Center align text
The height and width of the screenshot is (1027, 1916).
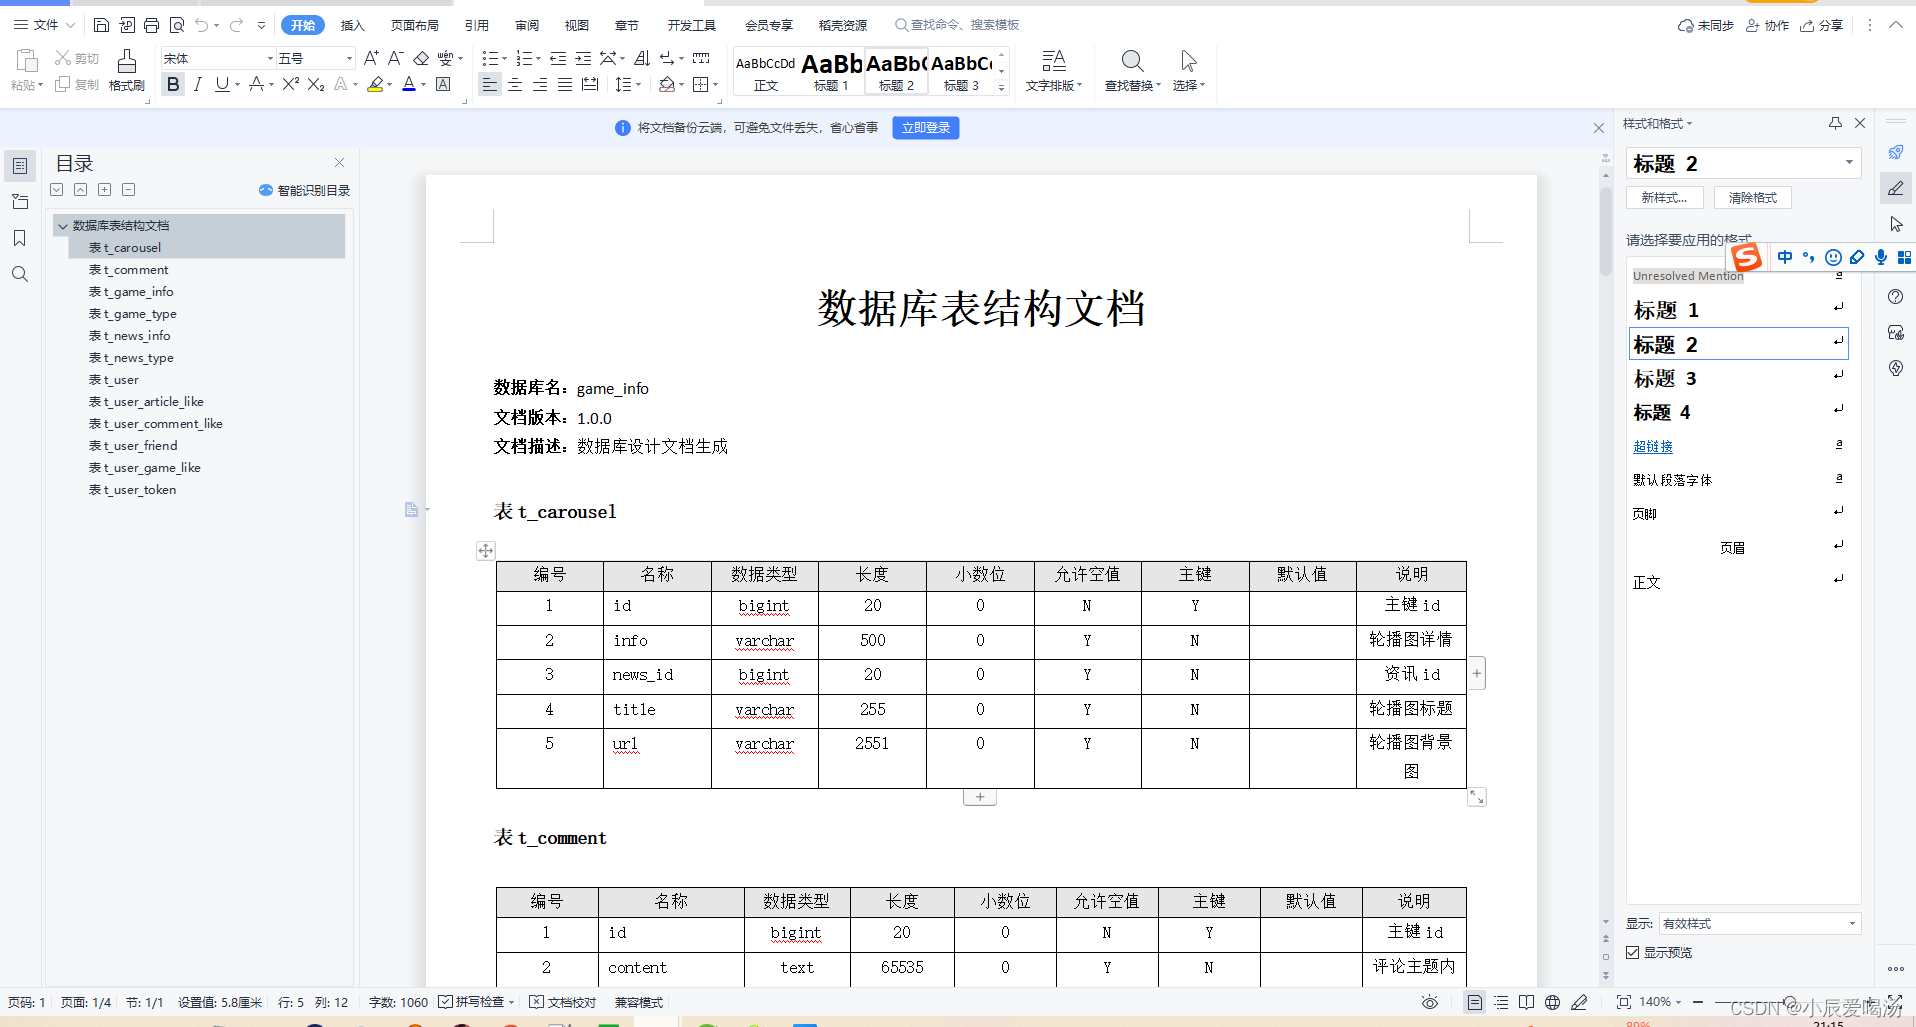[515, 85]
